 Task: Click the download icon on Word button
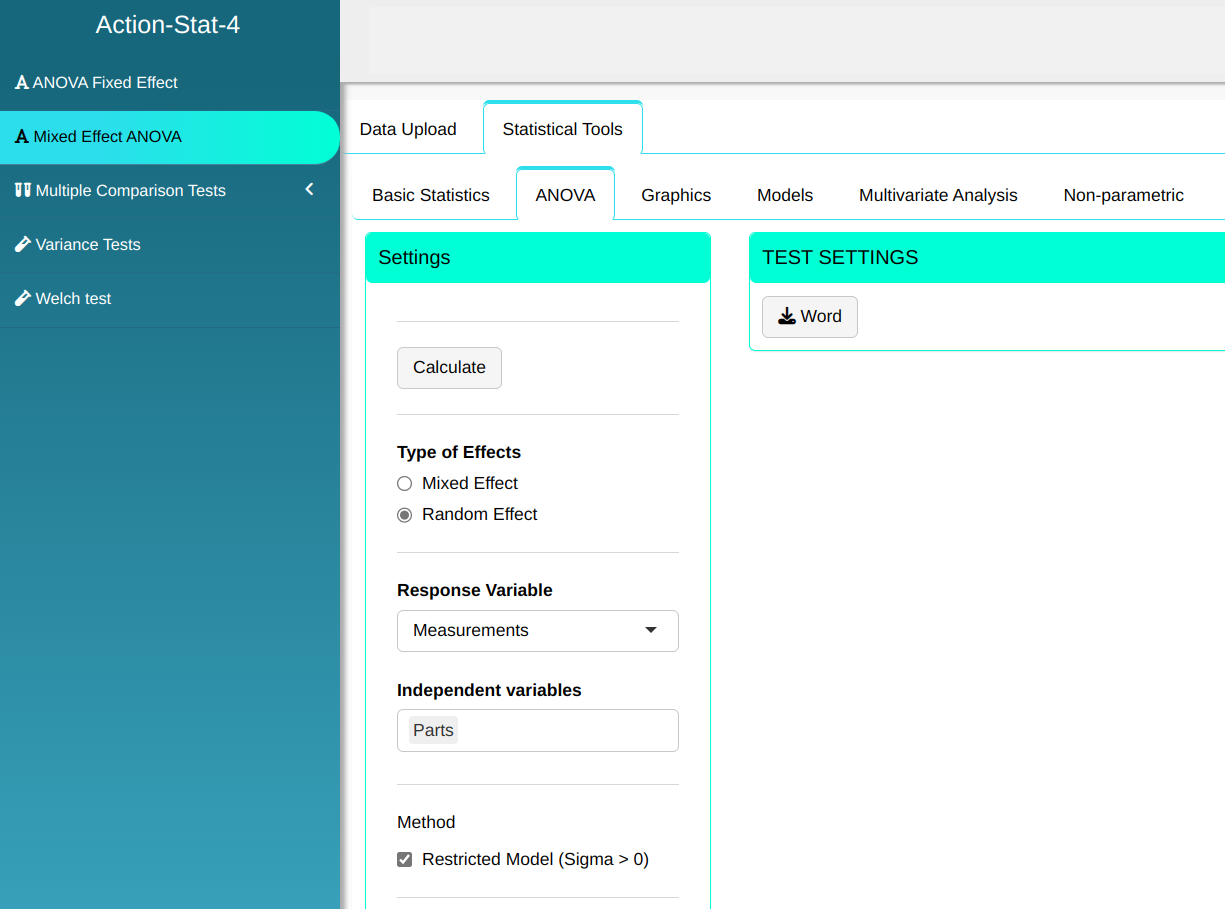(x=787, y=316)
